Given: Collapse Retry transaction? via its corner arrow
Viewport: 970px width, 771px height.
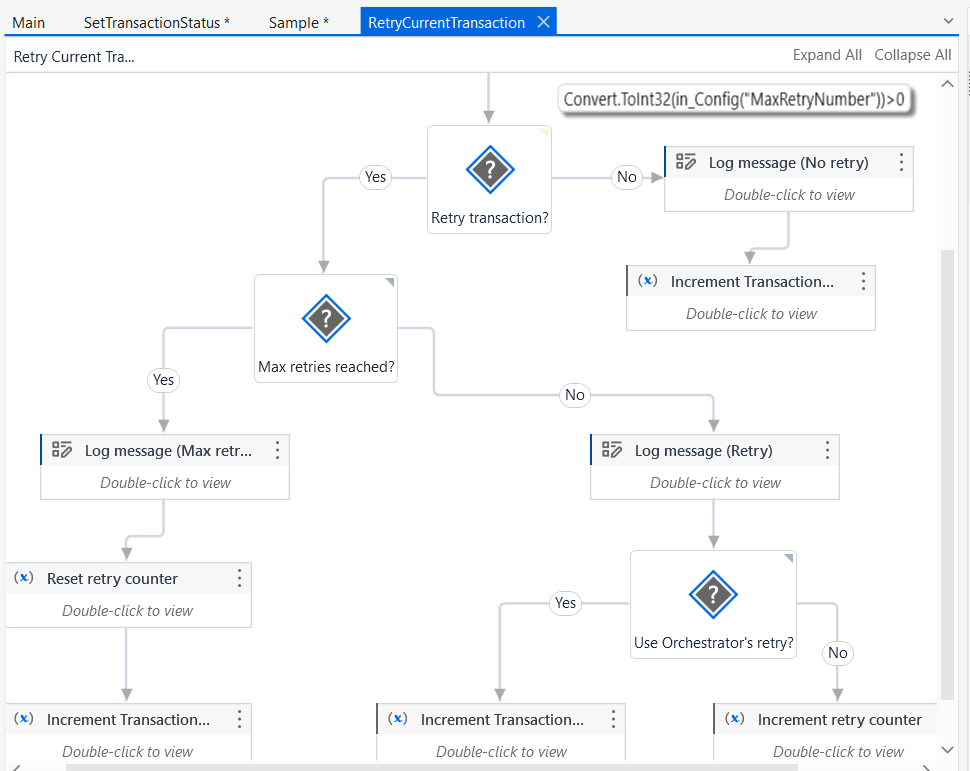Looking at the screenshot, I should click(545, 132).
